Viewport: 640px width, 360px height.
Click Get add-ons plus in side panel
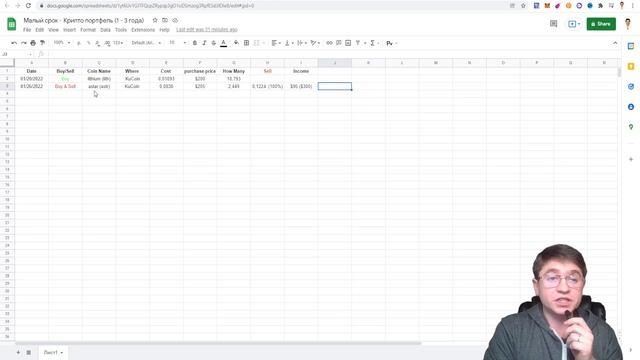[631, 159]
